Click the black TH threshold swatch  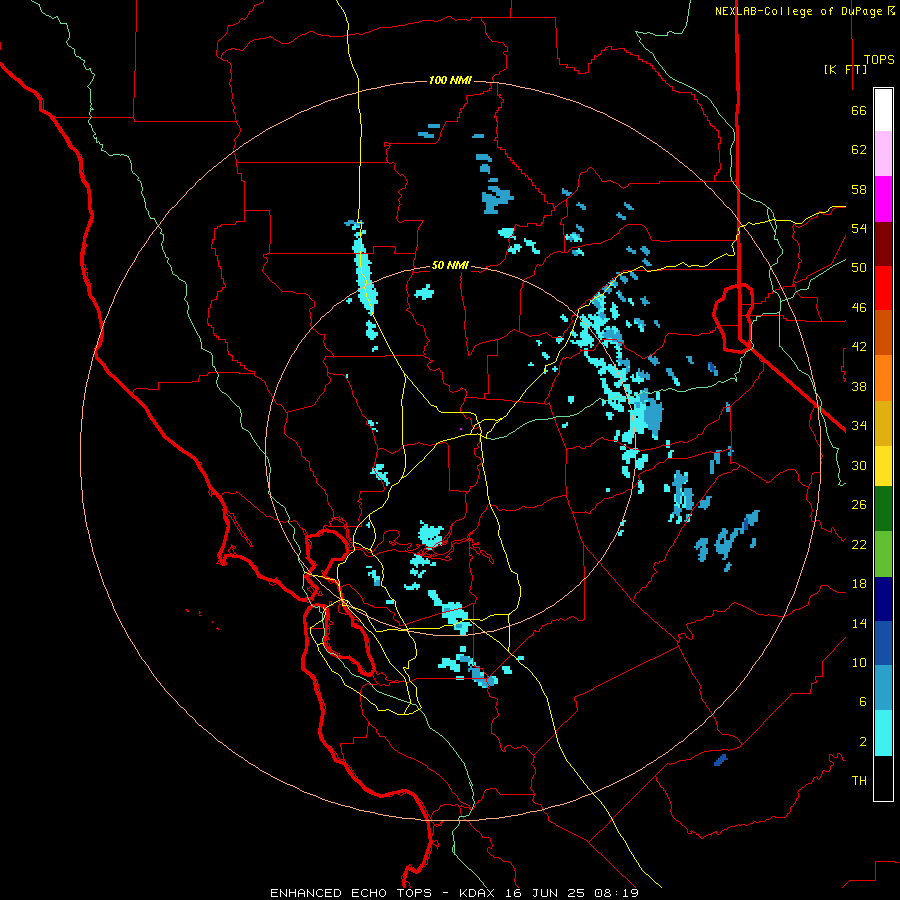[883, 778]
